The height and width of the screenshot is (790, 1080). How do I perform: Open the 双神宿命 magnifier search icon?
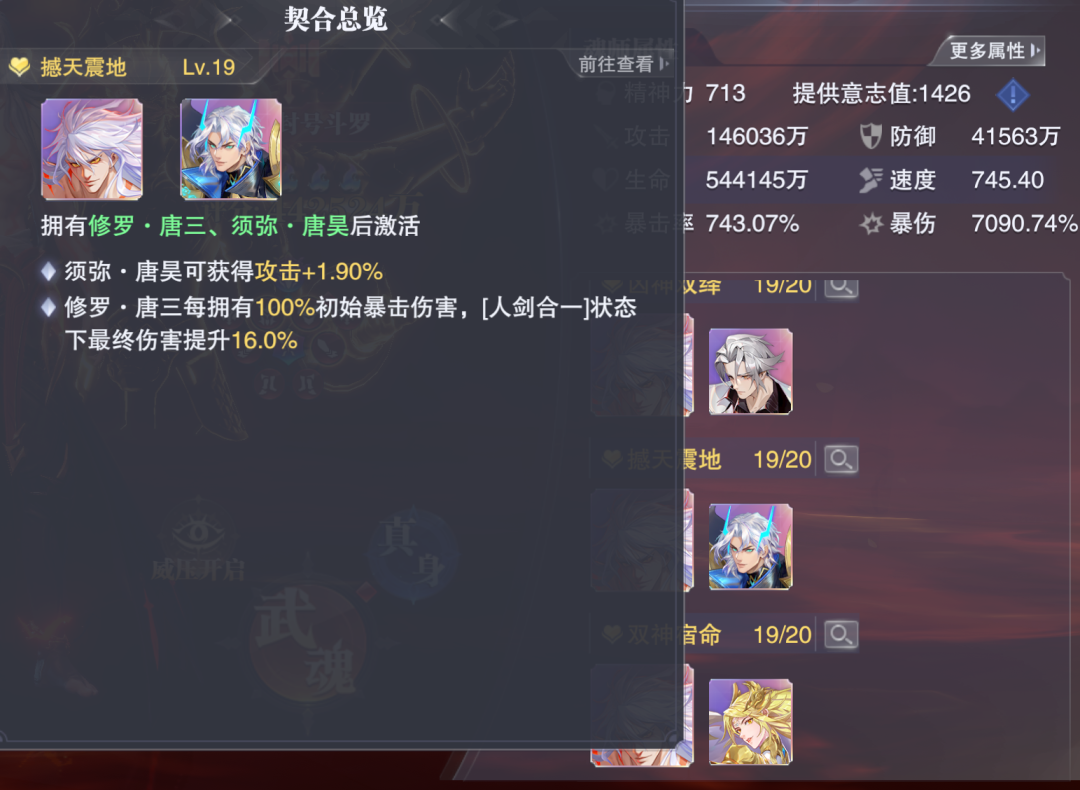[x=841, y=634]
